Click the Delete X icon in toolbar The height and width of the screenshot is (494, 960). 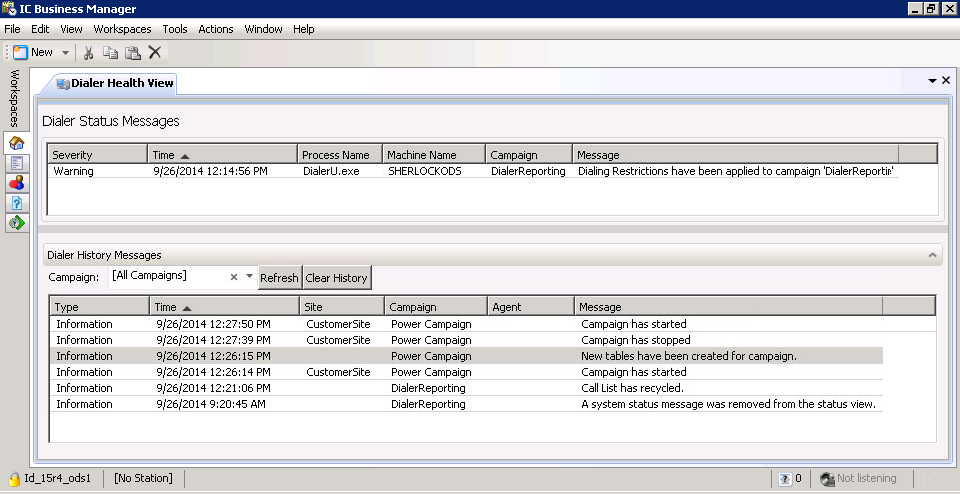pos(155,52)
